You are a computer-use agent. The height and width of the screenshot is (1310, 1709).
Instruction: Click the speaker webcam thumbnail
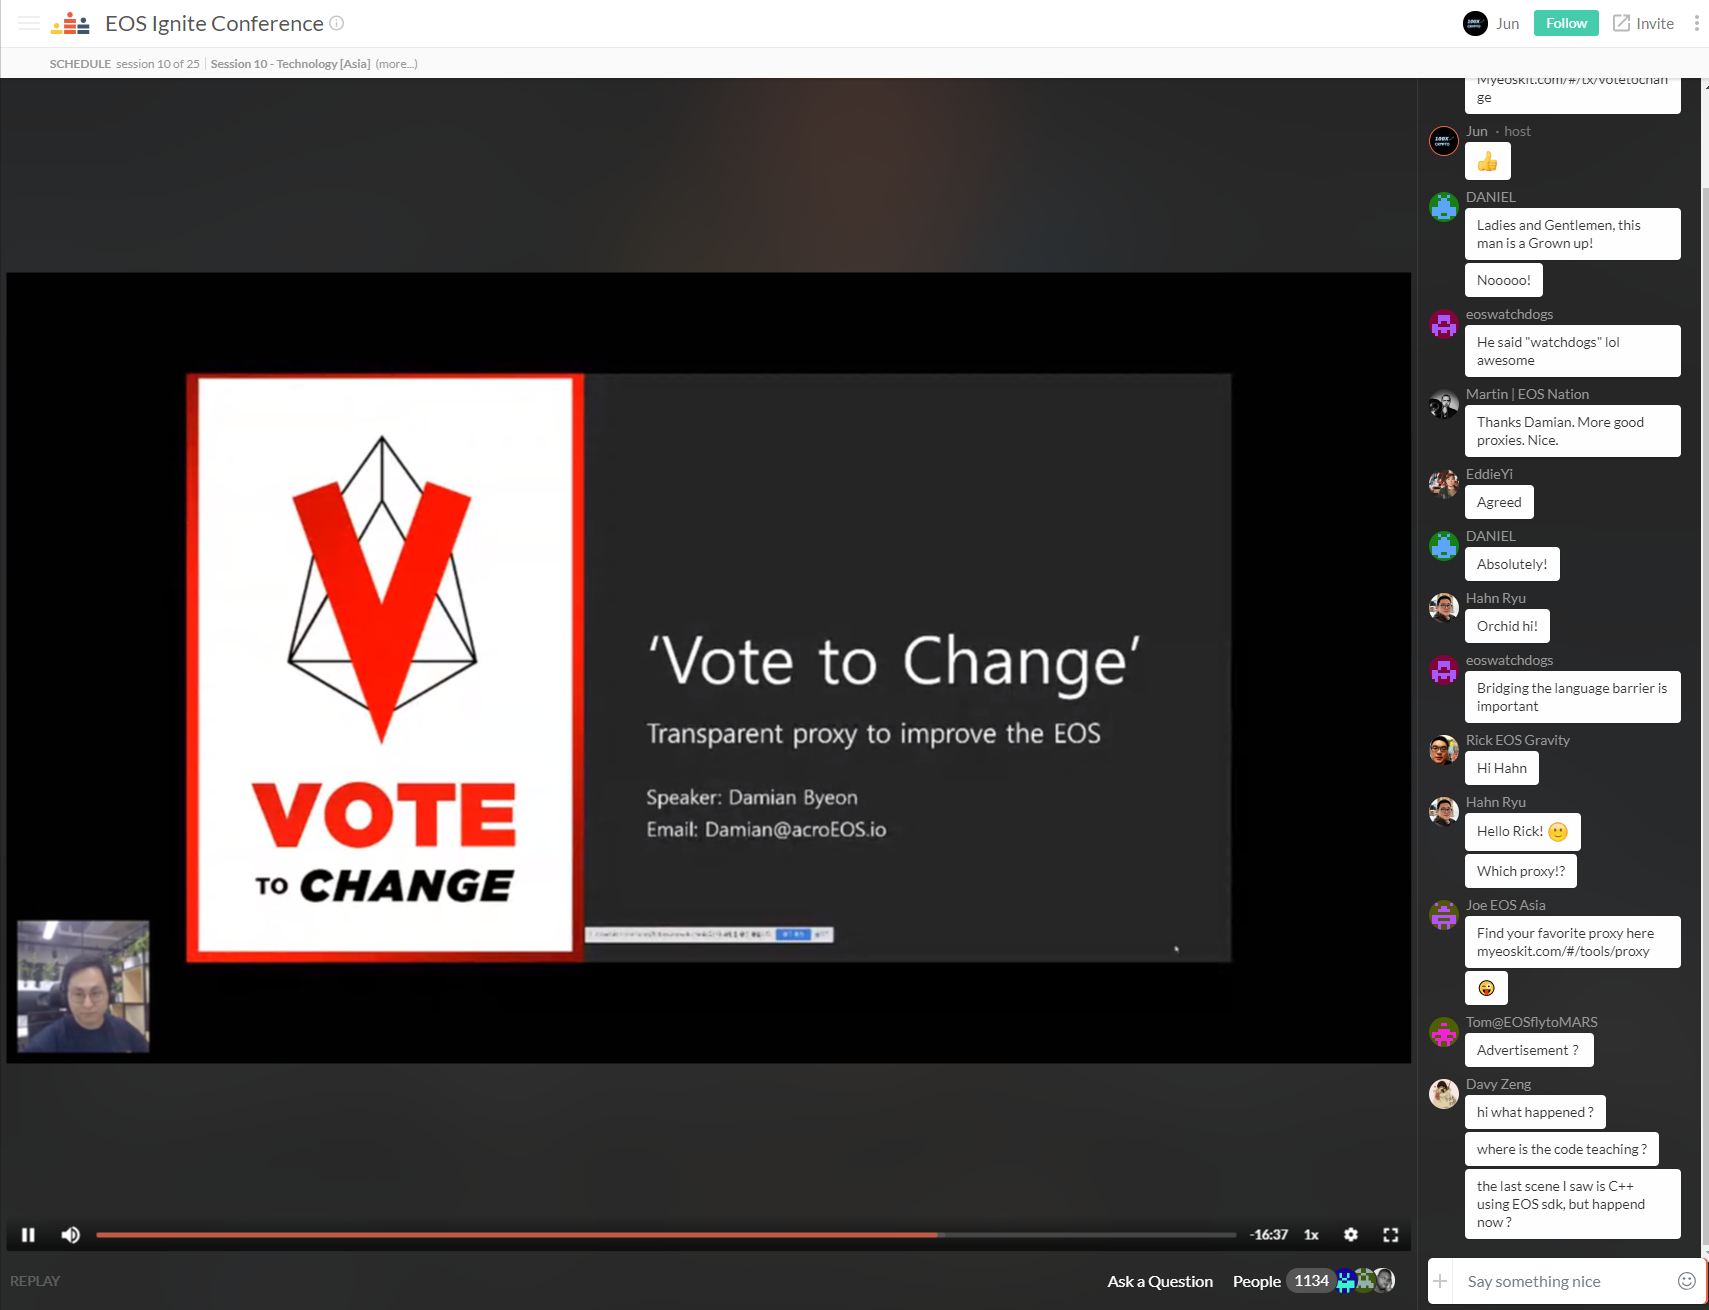point(83,986)
